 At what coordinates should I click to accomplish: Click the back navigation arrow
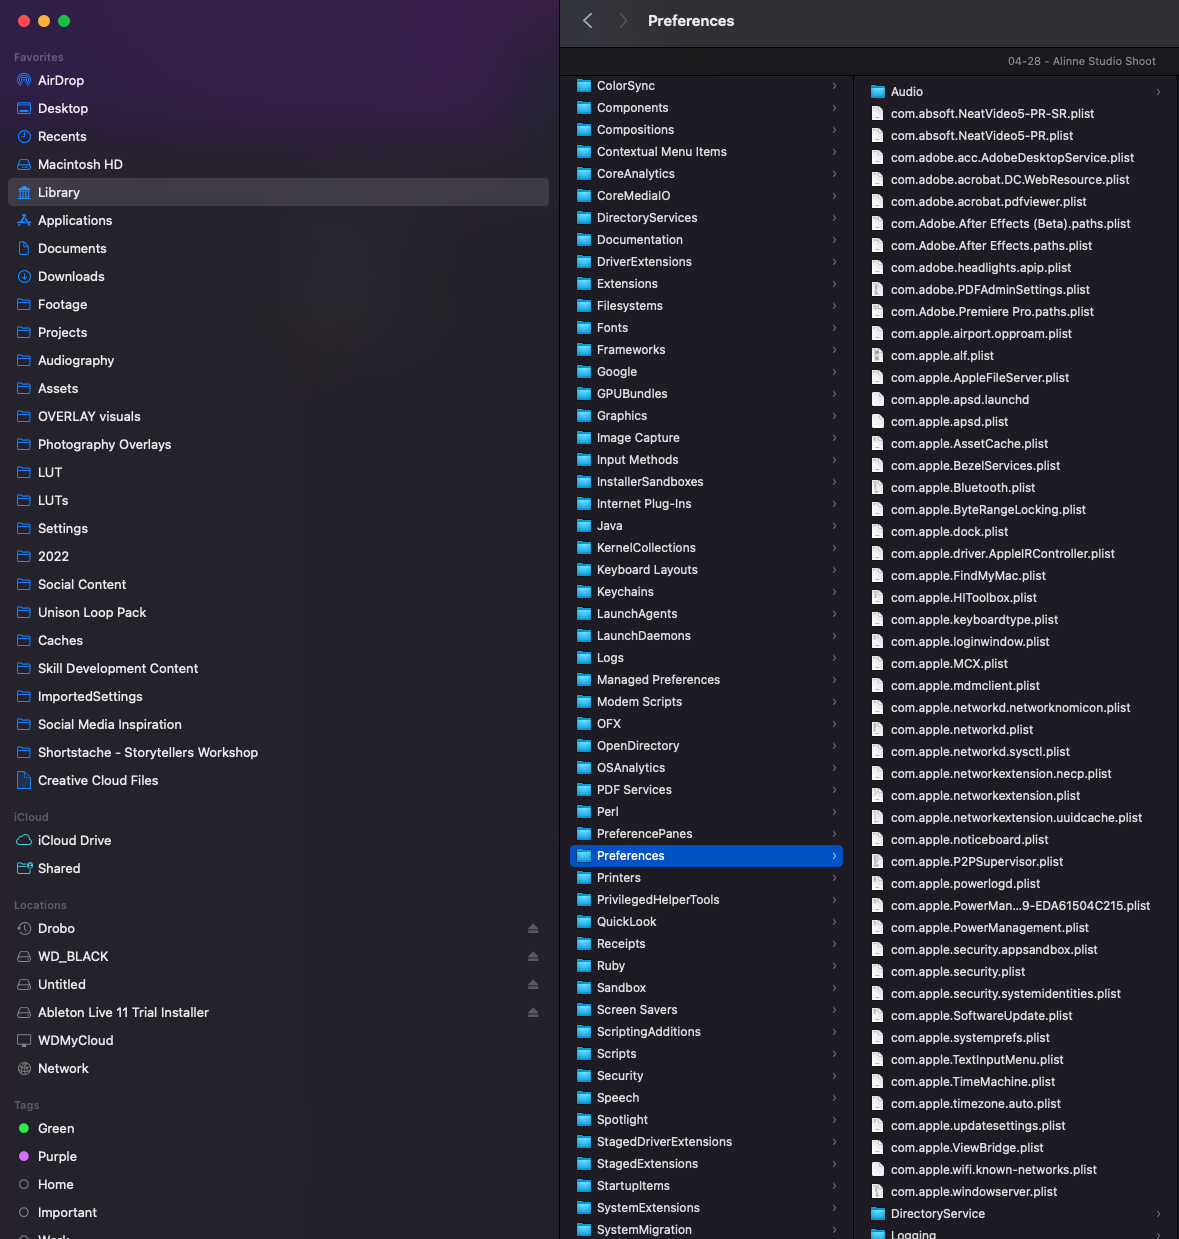click(586, 20)
